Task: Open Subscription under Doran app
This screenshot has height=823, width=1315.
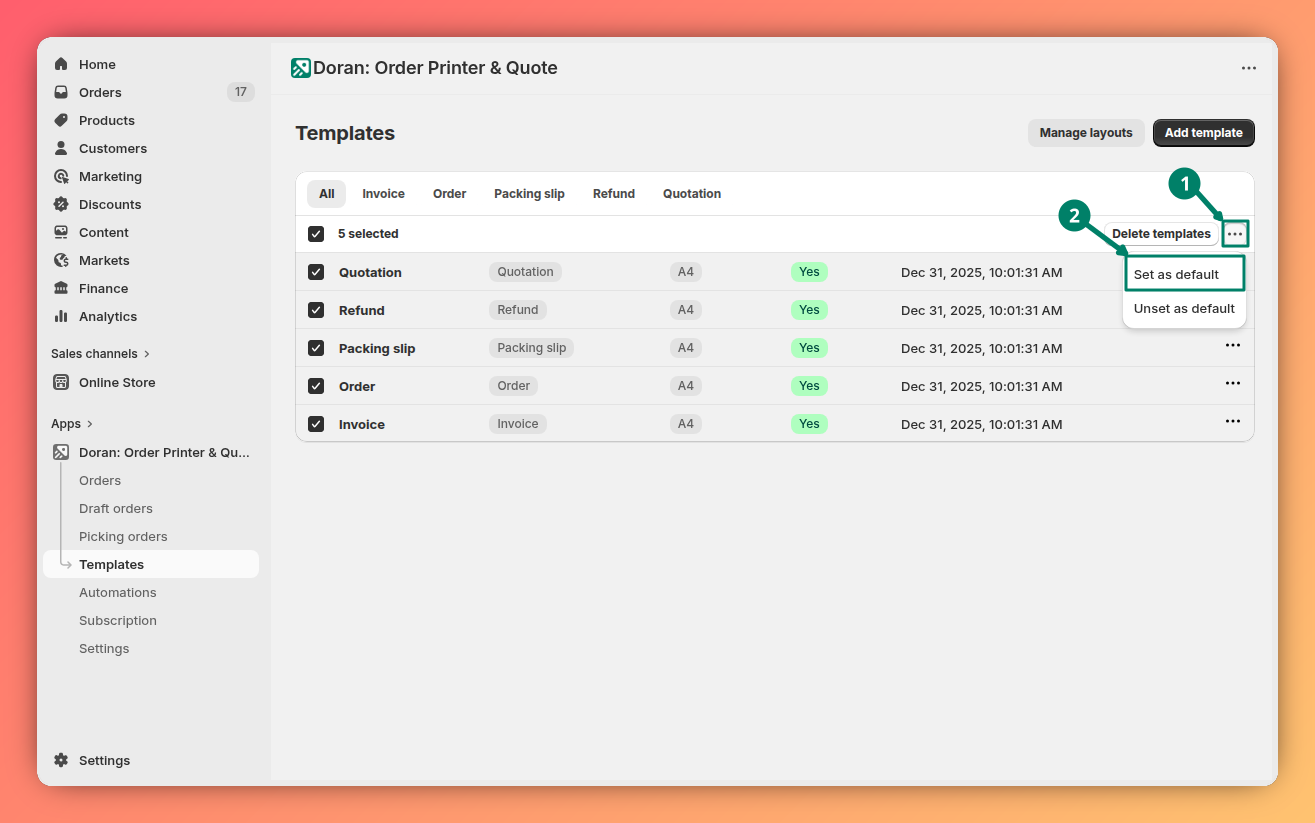Action: pos(118,620)
